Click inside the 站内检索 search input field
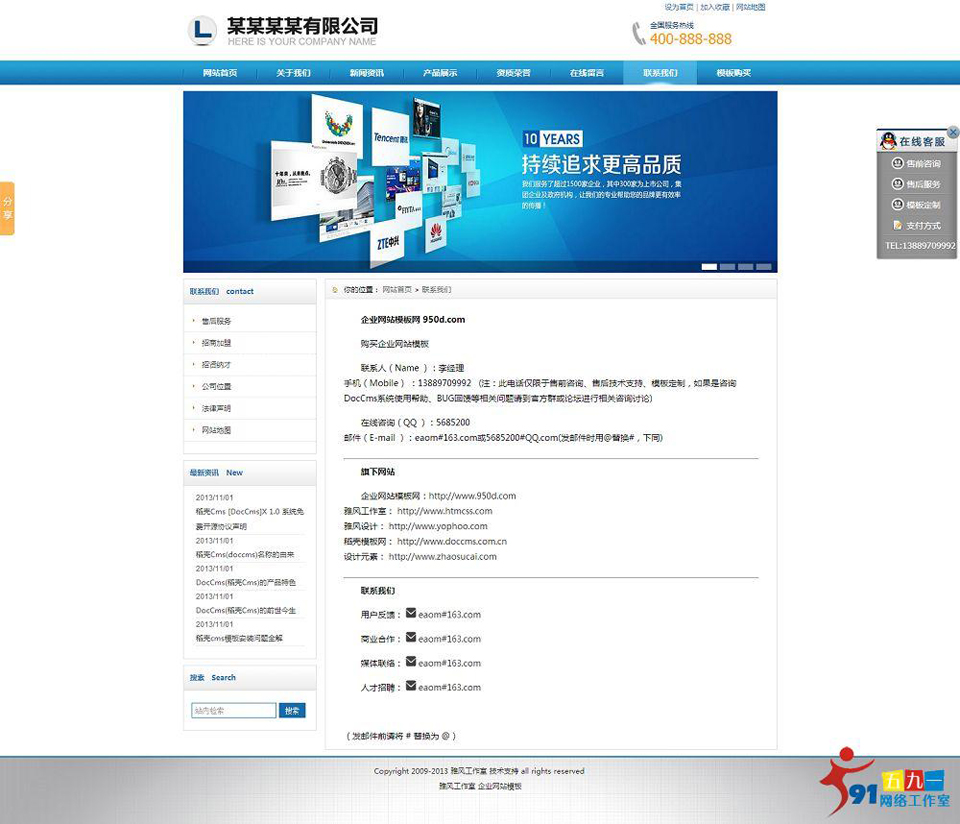The height and width of the screenshot is (824, 960). click(x=232, y=710)
